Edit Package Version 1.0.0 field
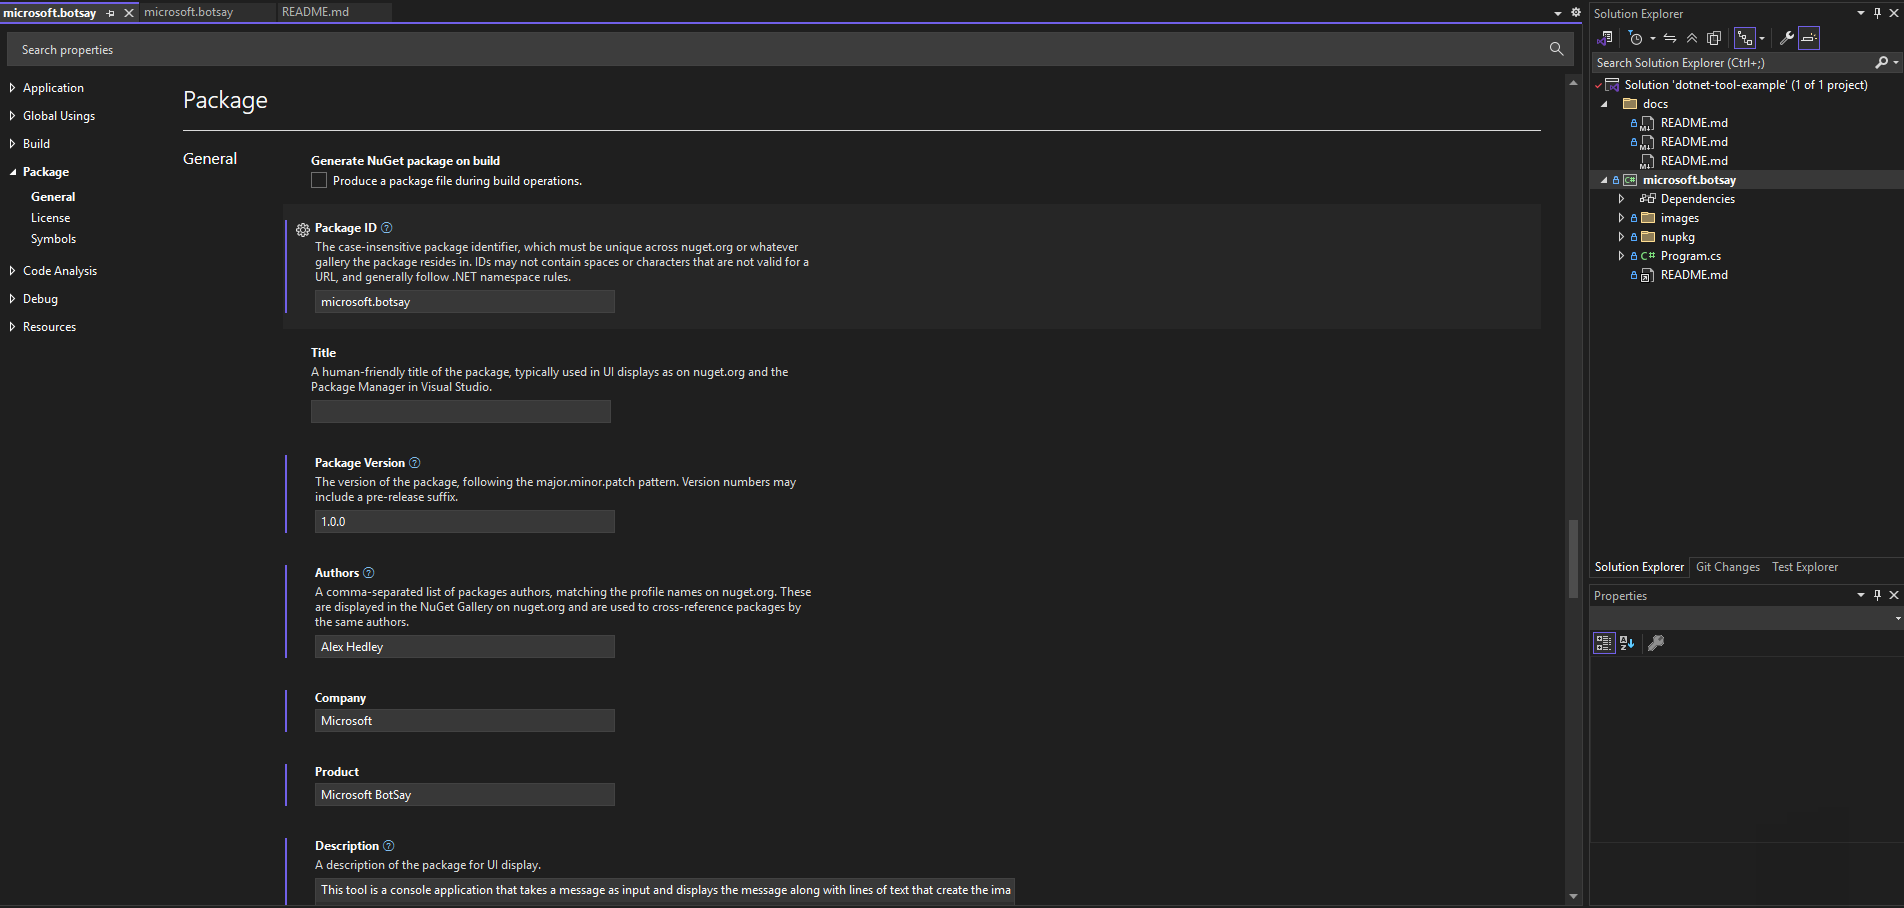Image resolution: width=1904 pixels, height=908 pixels. [465, 522]
